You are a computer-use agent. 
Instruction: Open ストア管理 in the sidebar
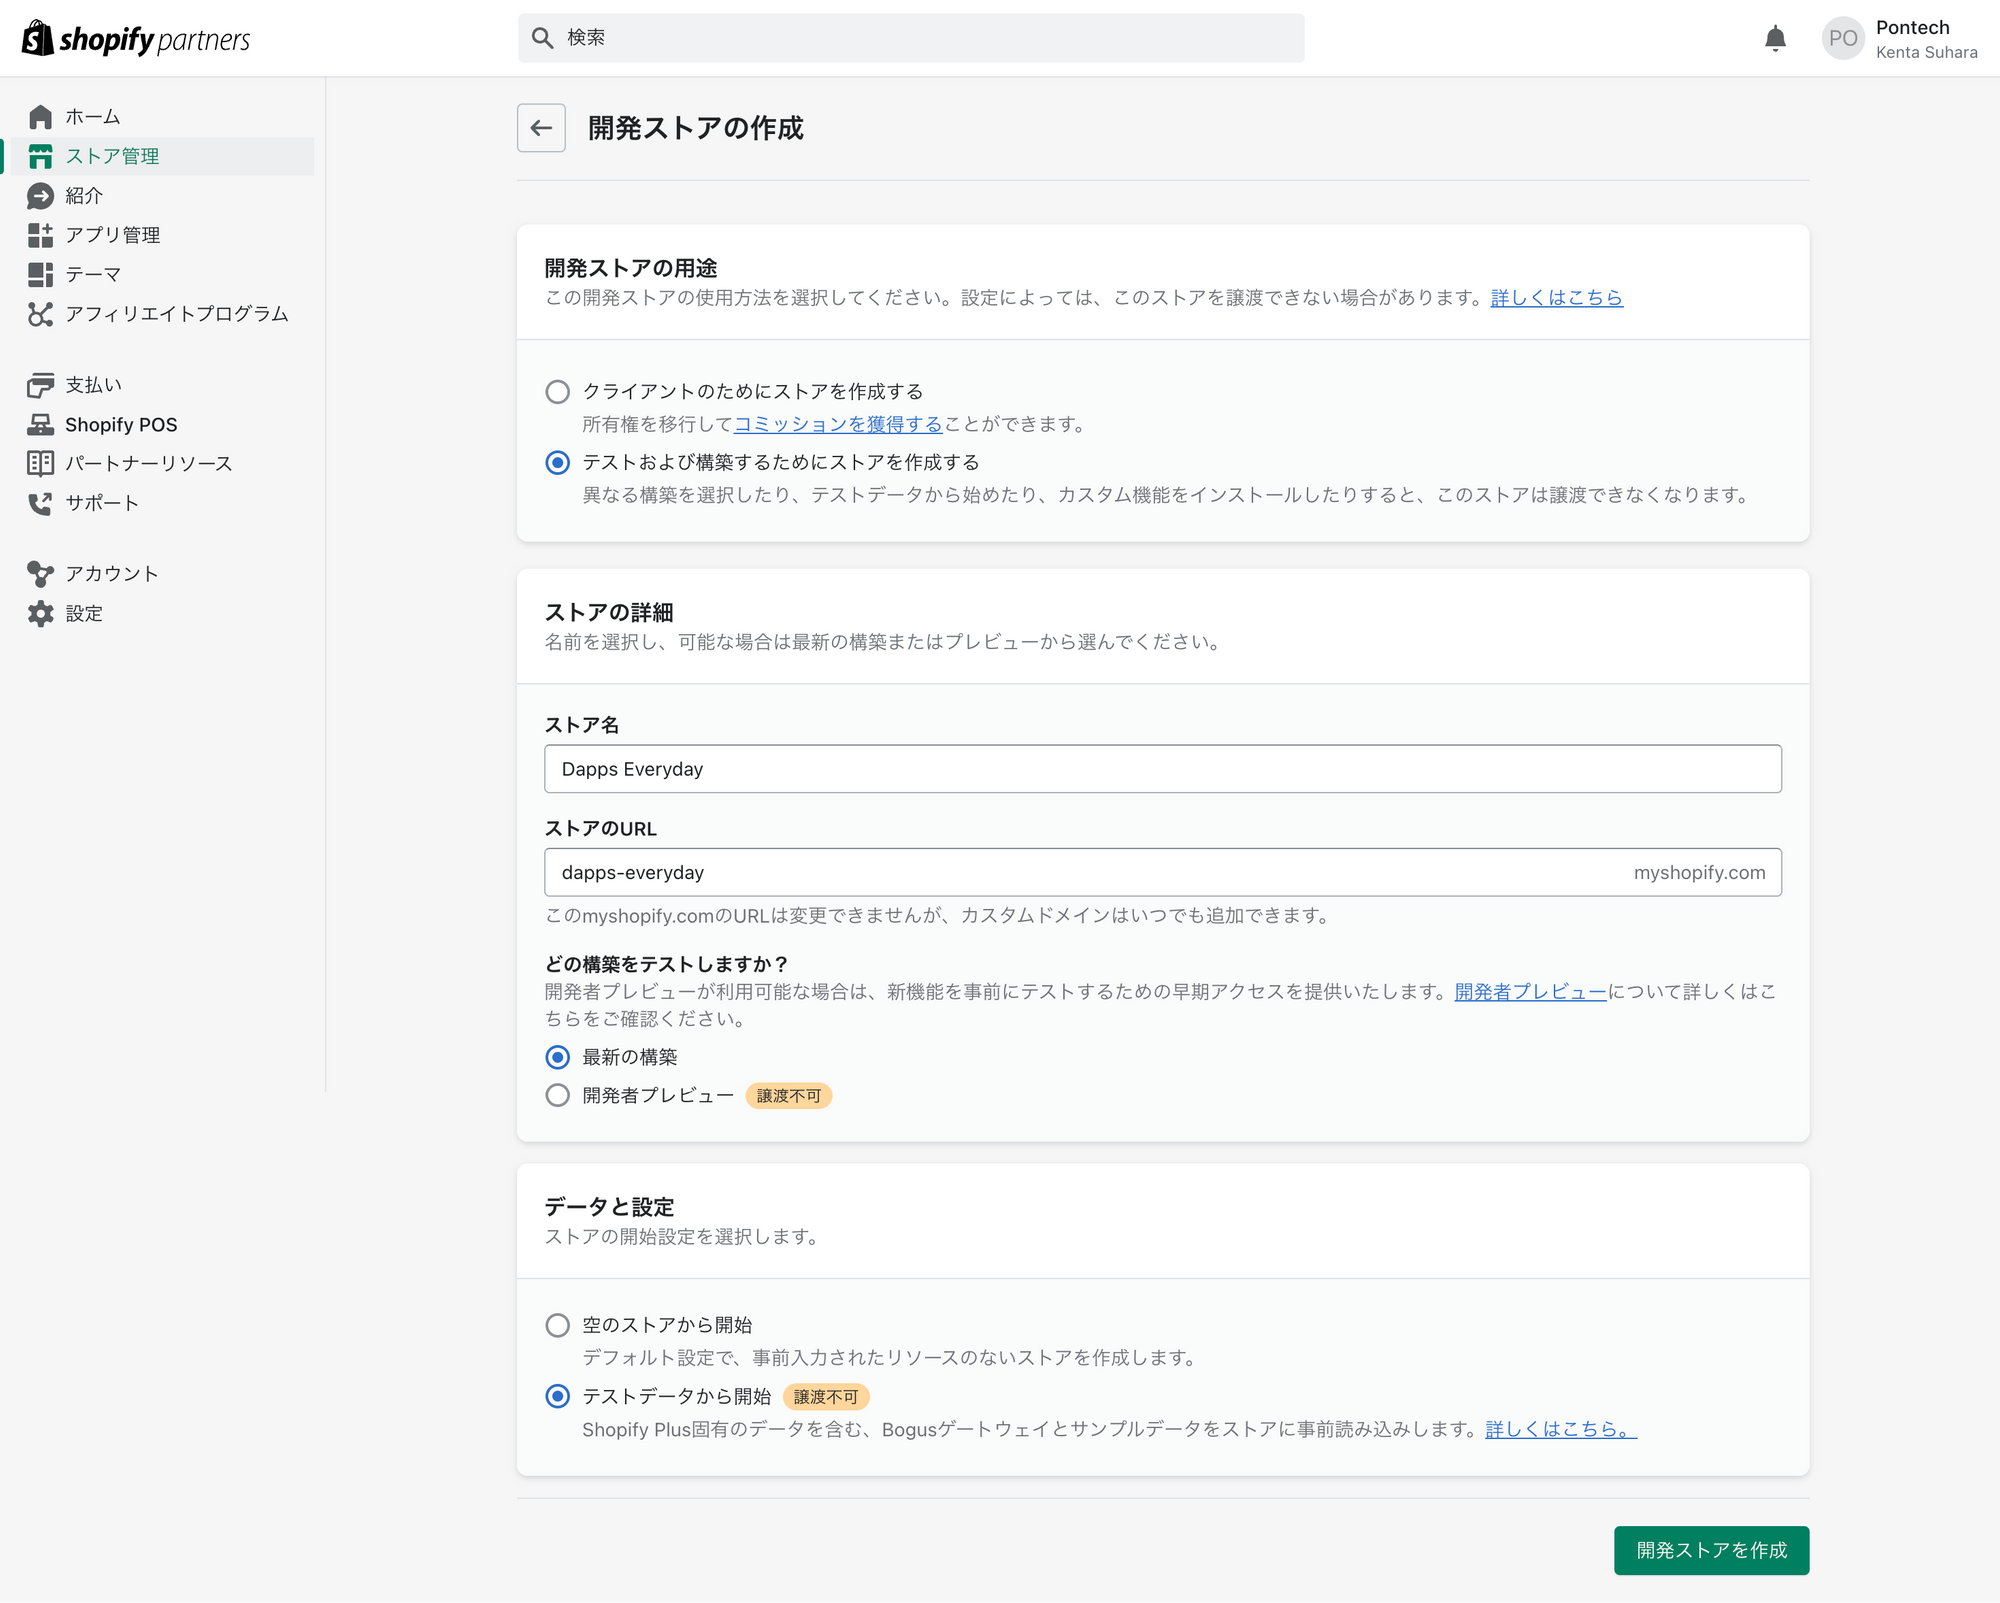tap(113, 156)
